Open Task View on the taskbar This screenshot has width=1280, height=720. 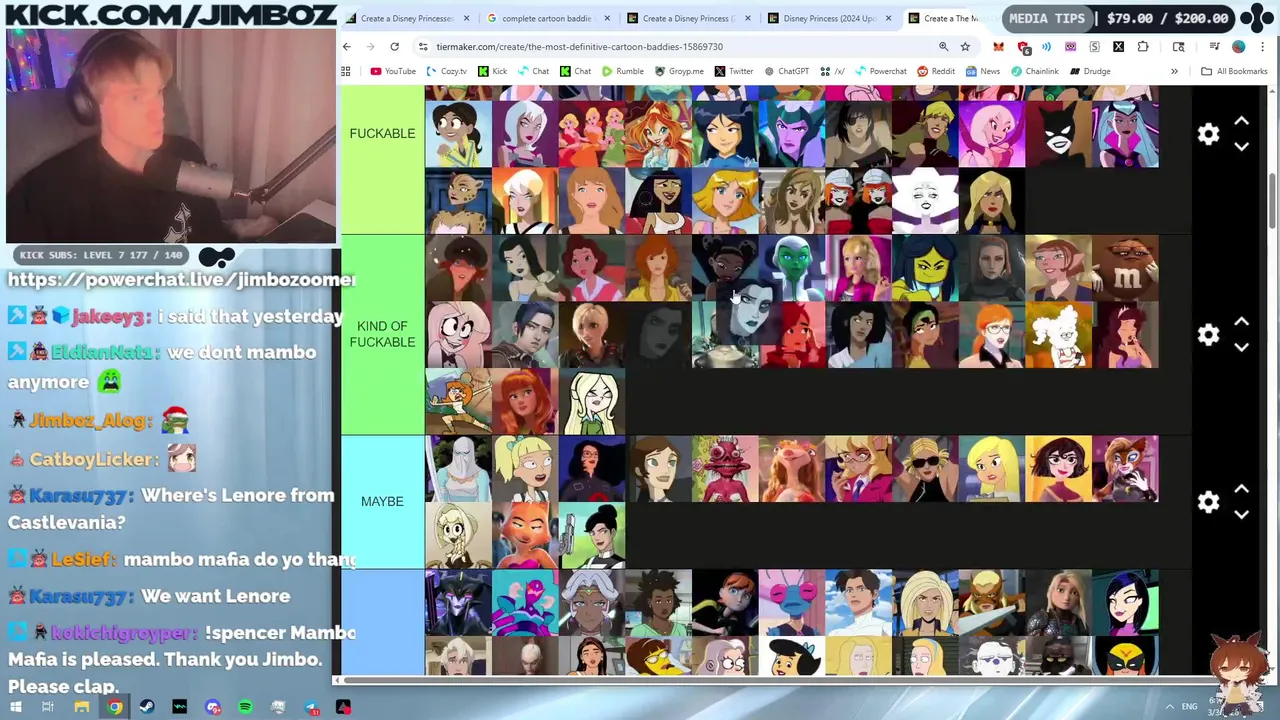[x=48, y=707]
